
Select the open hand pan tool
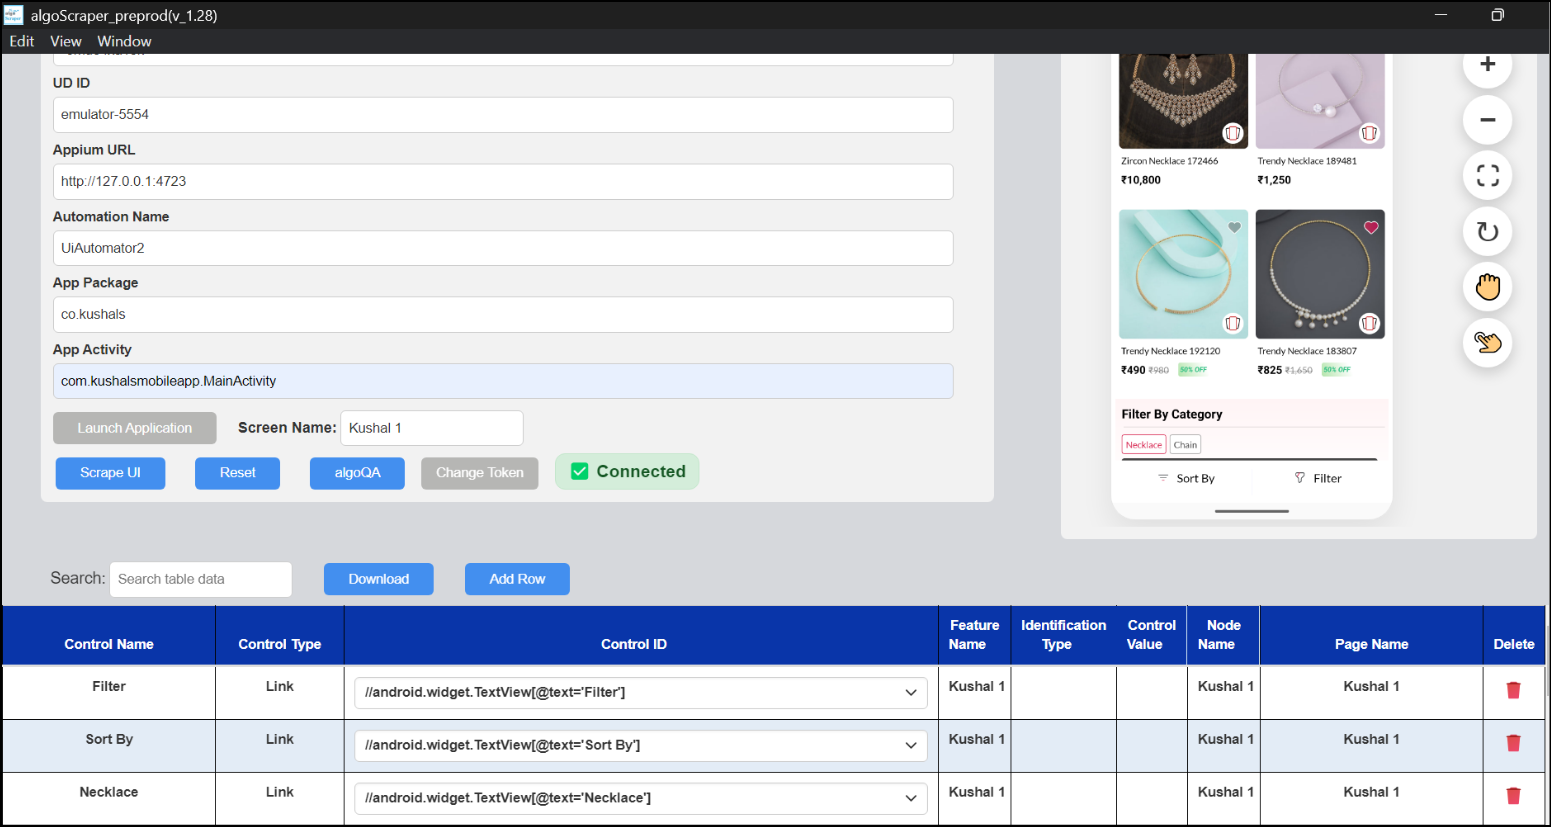1487,288
